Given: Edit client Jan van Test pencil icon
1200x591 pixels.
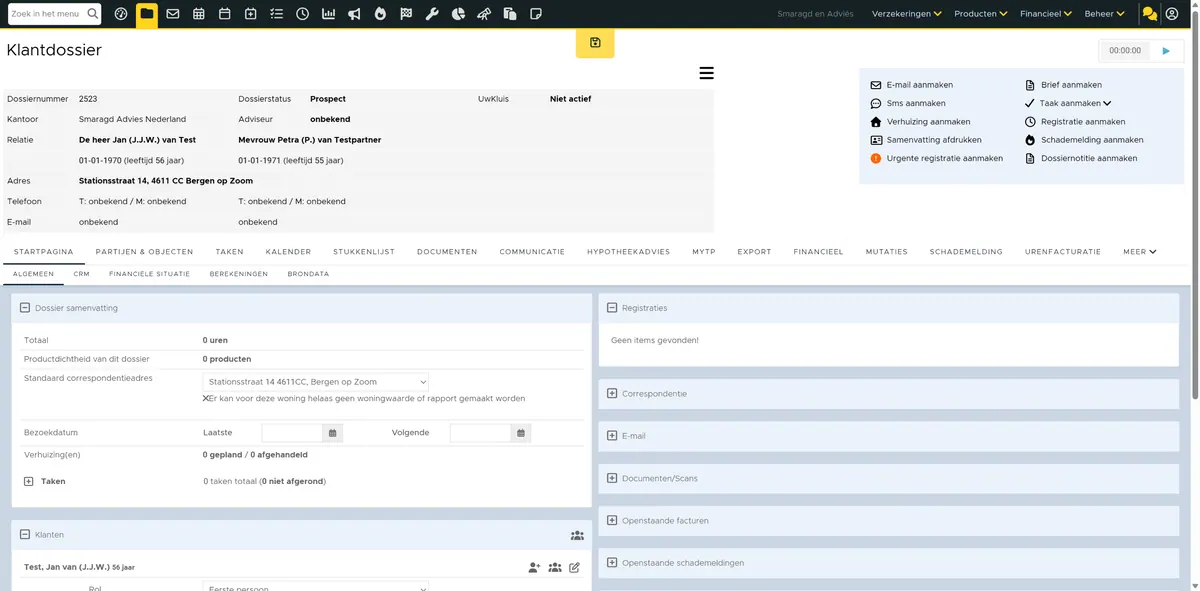Looking at the screenshot, I should point(574,567).
